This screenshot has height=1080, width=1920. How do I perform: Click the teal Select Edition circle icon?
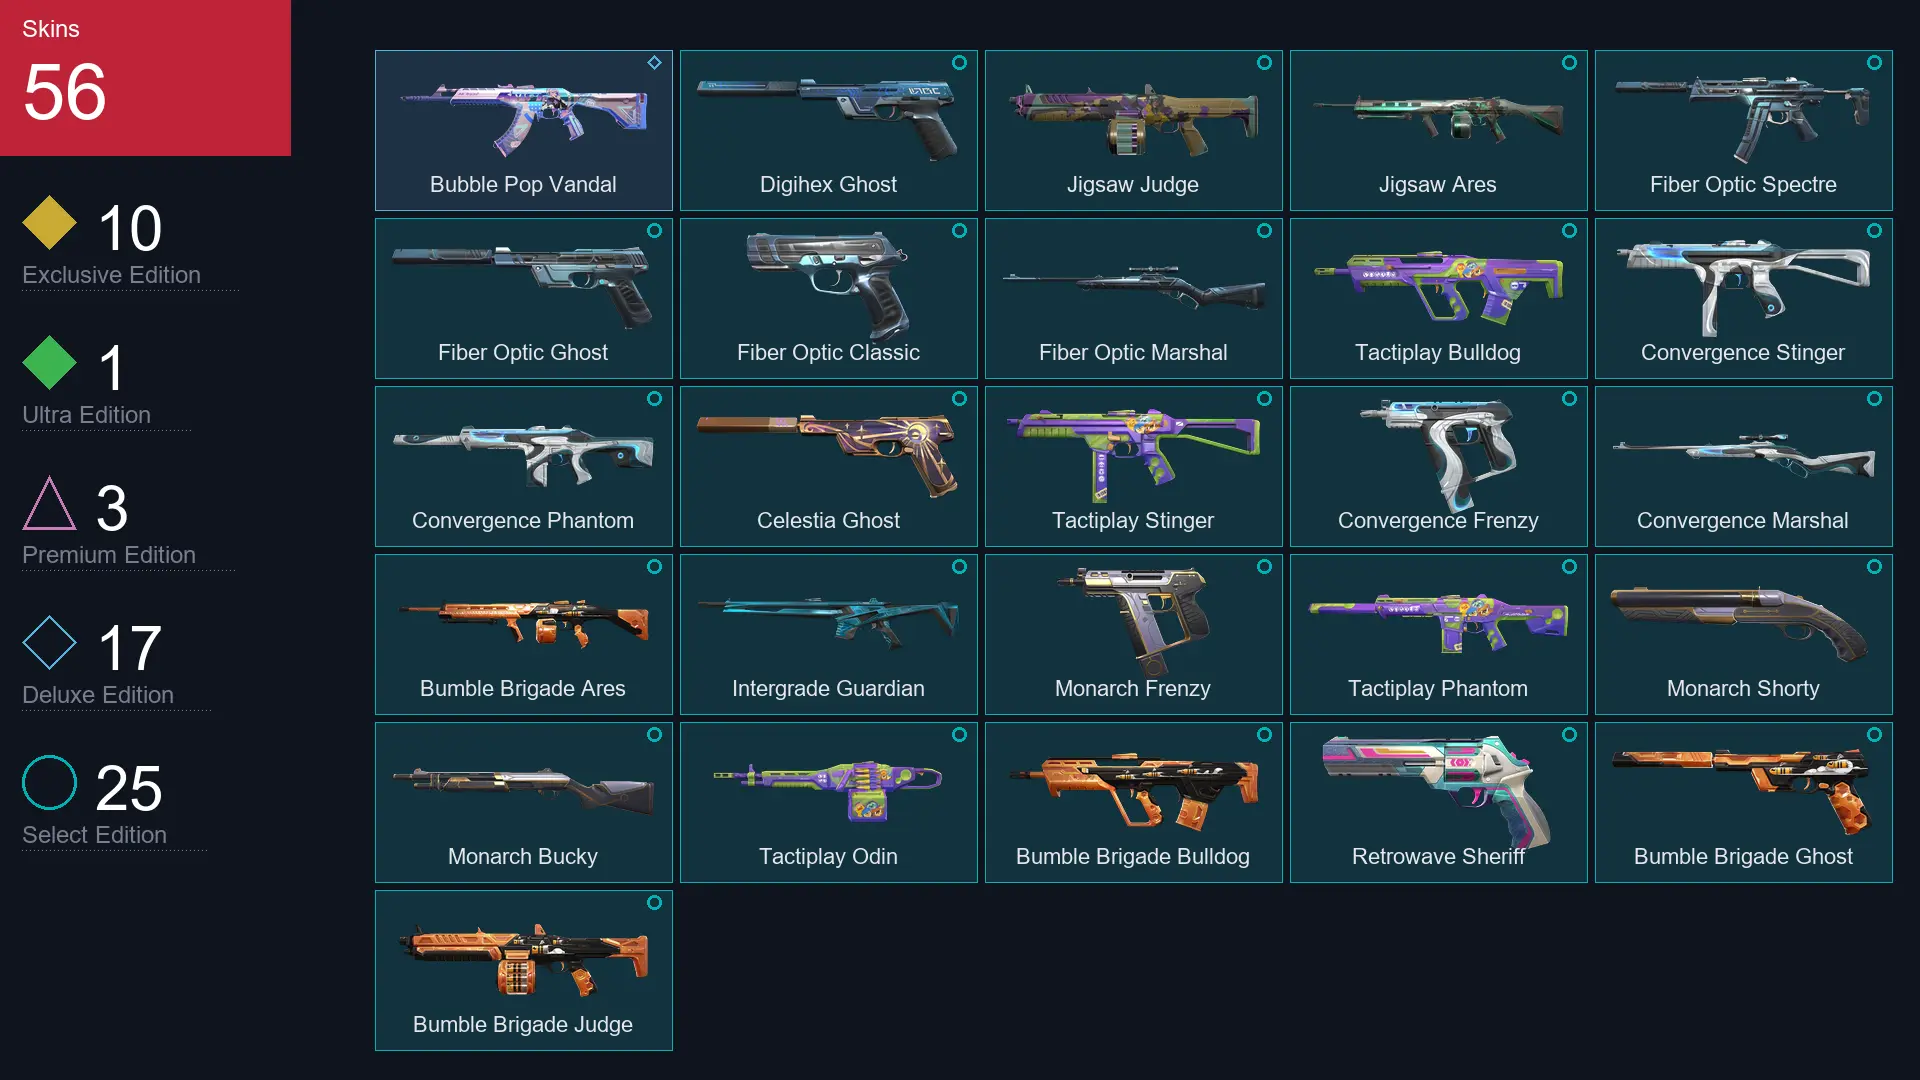(x=49, y=782)
